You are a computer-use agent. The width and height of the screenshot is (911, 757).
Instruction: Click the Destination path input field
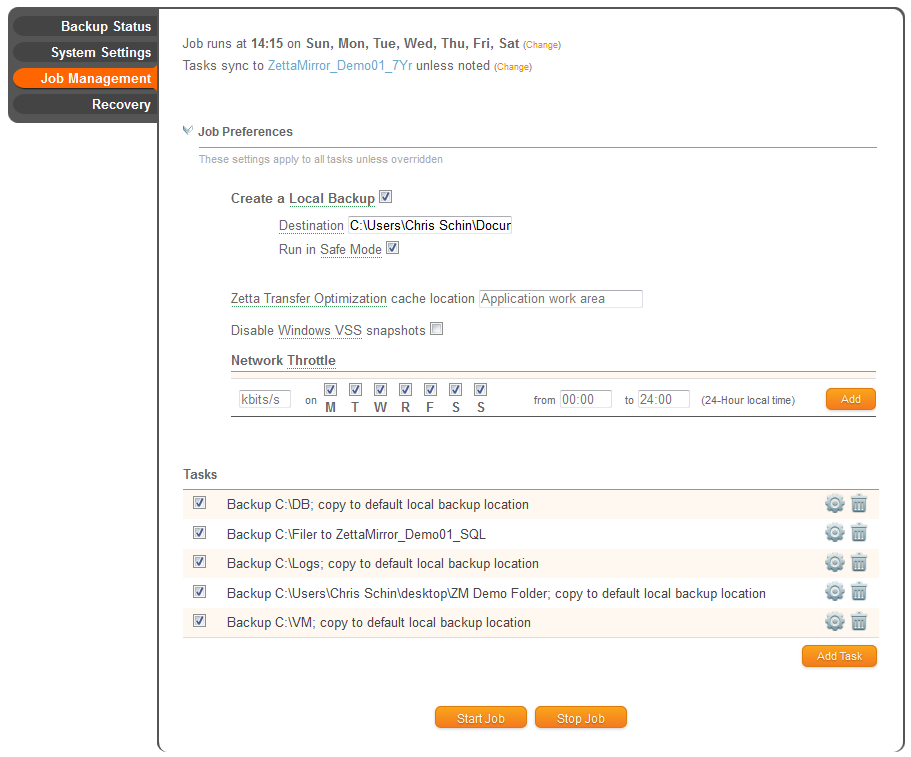tap(430, 225)
